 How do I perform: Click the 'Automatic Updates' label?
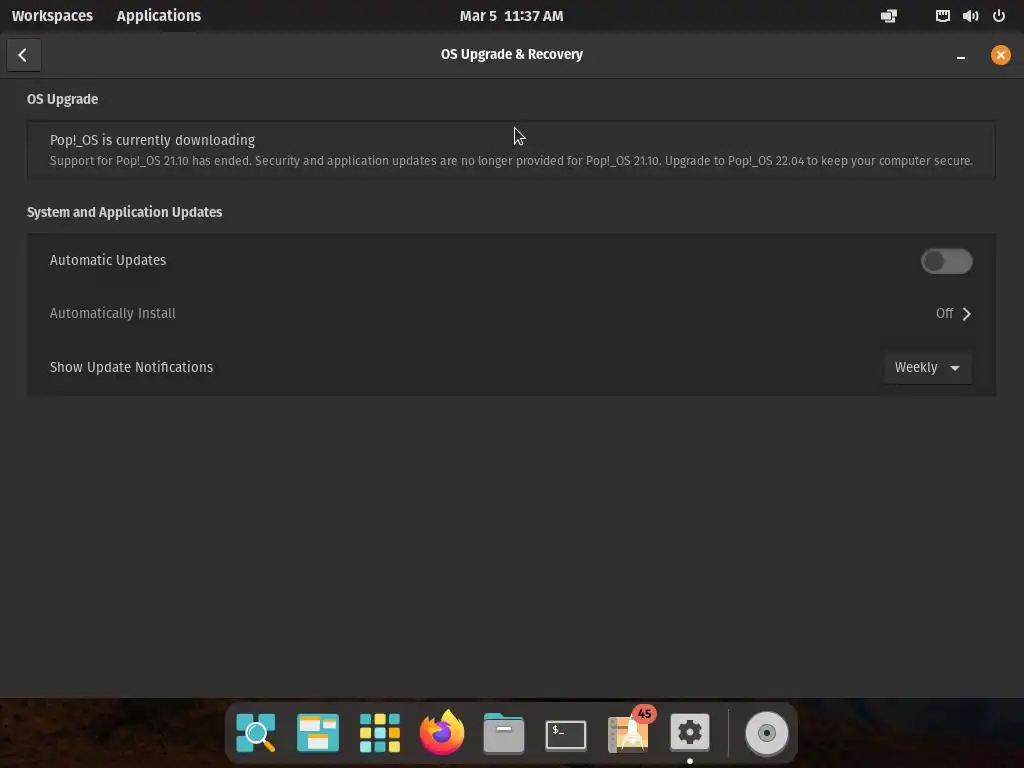click(108, 260)
